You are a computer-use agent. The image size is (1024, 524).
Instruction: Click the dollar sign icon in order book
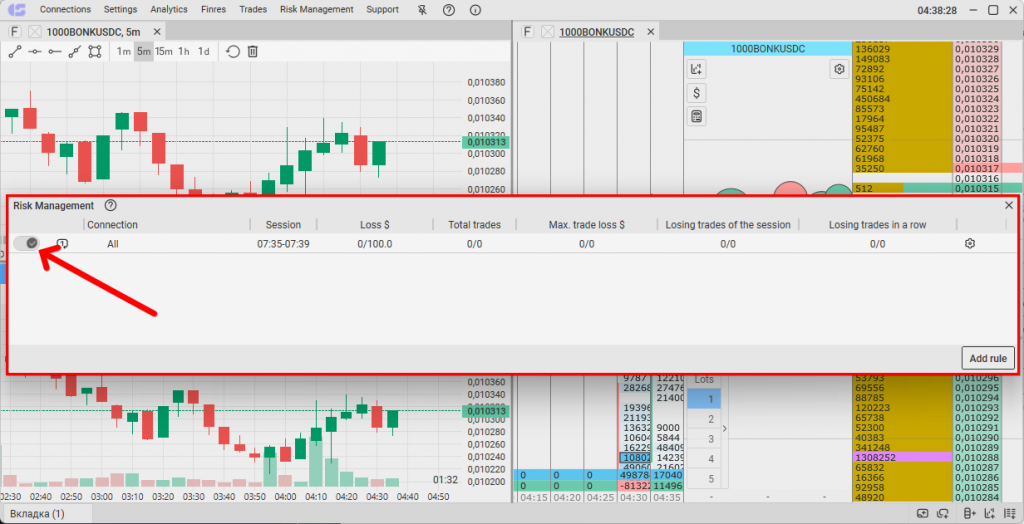[697, 93]
